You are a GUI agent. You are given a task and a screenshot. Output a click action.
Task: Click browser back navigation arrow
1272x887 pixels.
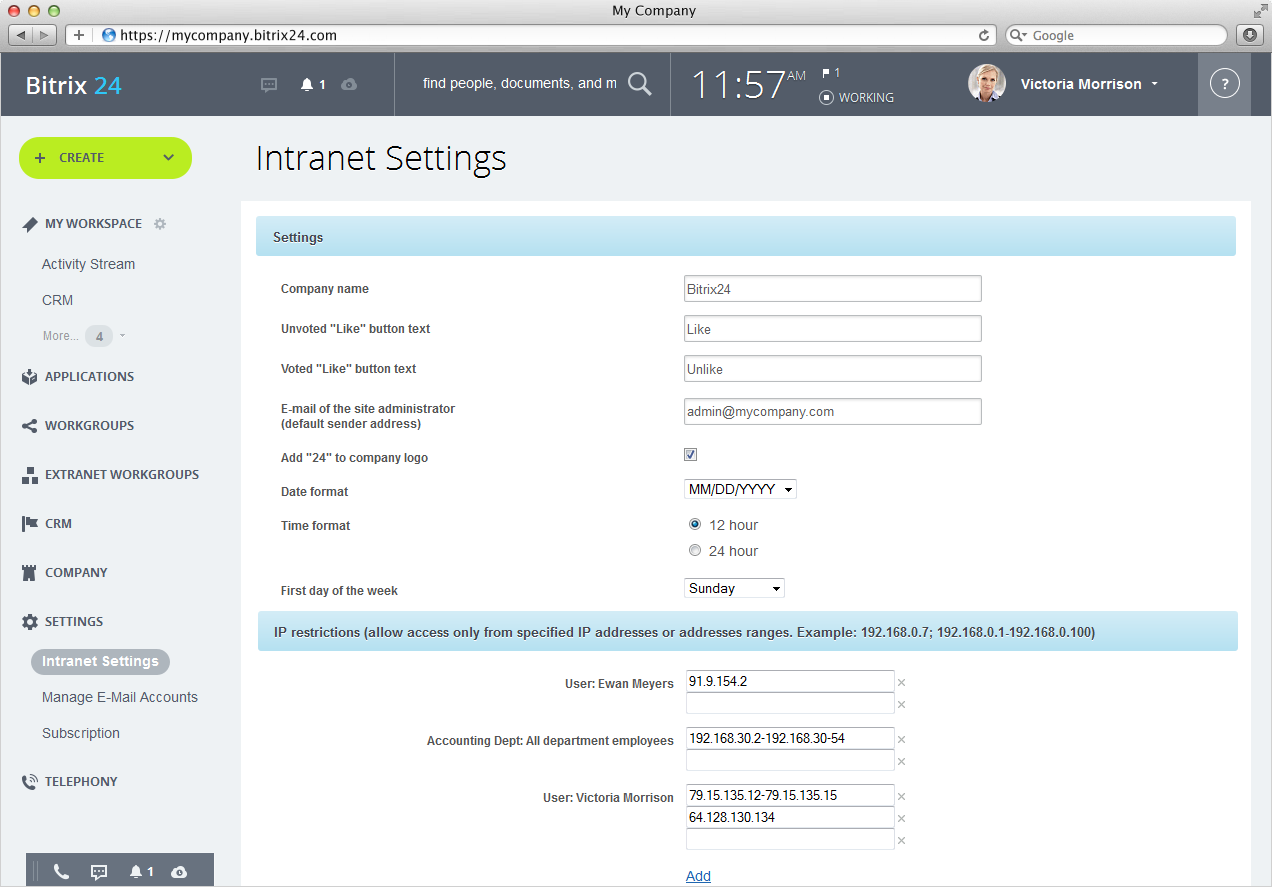click(x=21, y=35)
